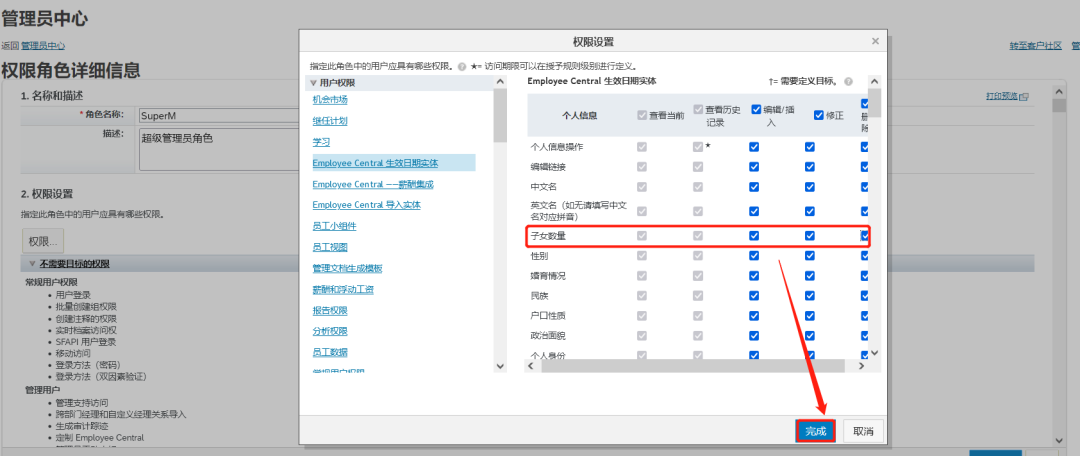Open the 转至客户社区 link
This screenshot has width=1080, height=456.
1035,45
